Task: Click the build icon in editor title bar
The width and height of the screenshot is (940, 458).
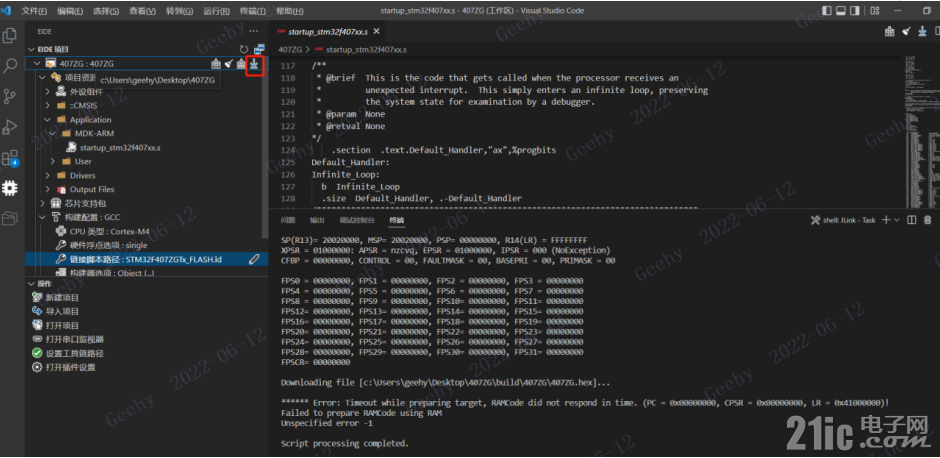Action: (891, 31)
